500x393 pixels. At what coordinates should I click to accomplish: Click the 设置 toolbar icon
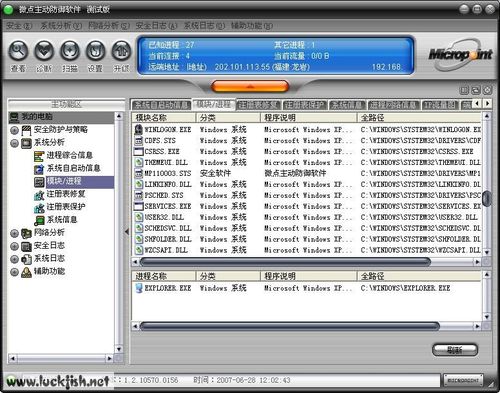[x=96, y=50]
